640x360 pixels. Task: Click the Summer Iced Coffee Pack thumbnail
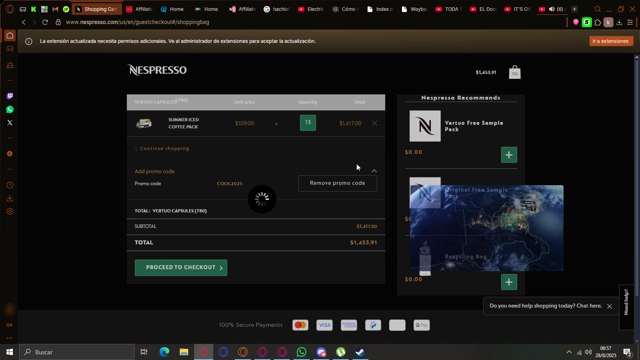pos(144,123)
